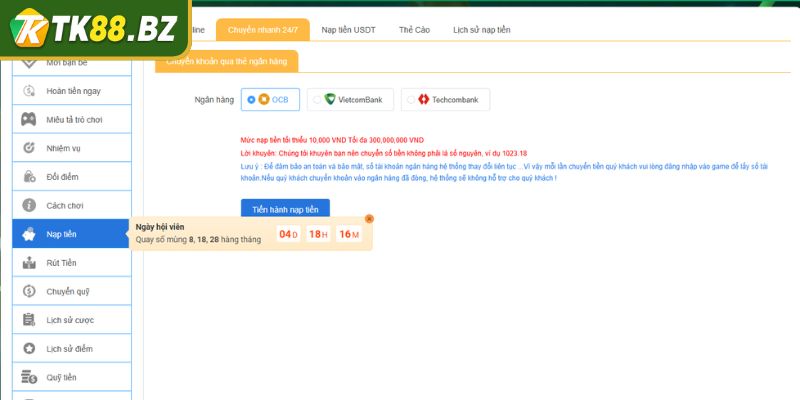Click the Đổi điểm bag icon
The image size is (800, 400).
pyautogui.click(x=29, y=177)
